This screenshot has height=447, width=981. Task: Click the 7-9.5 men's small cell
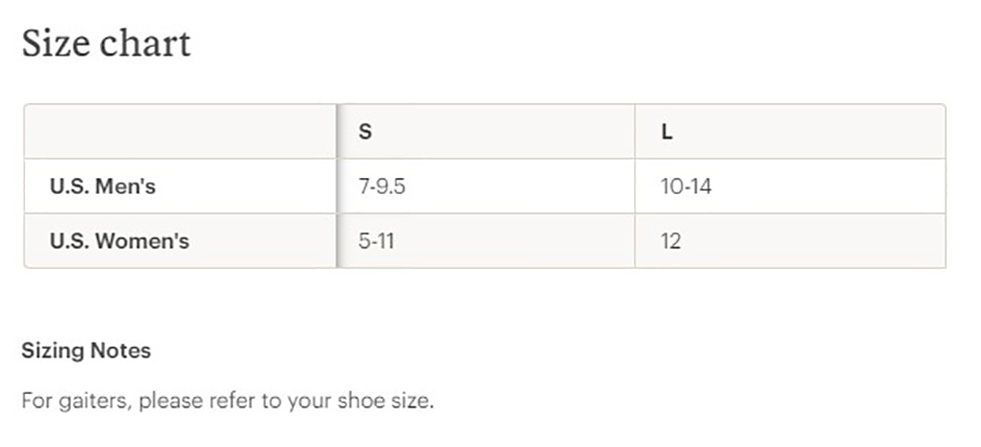click(382, 187)
